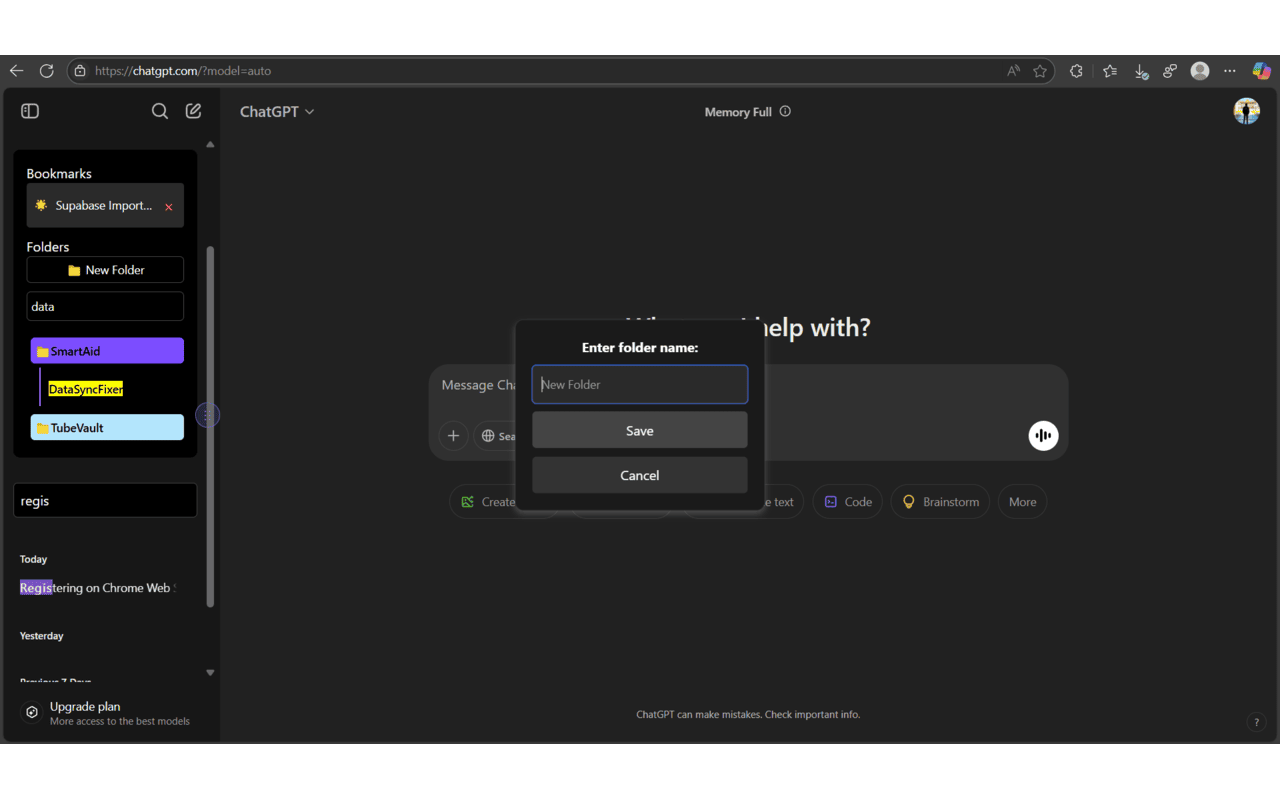The width and height of the screenshot is (1280, 800).
Task: Click the 'Enter folder name:' dialog title
Action: (640, 348)
